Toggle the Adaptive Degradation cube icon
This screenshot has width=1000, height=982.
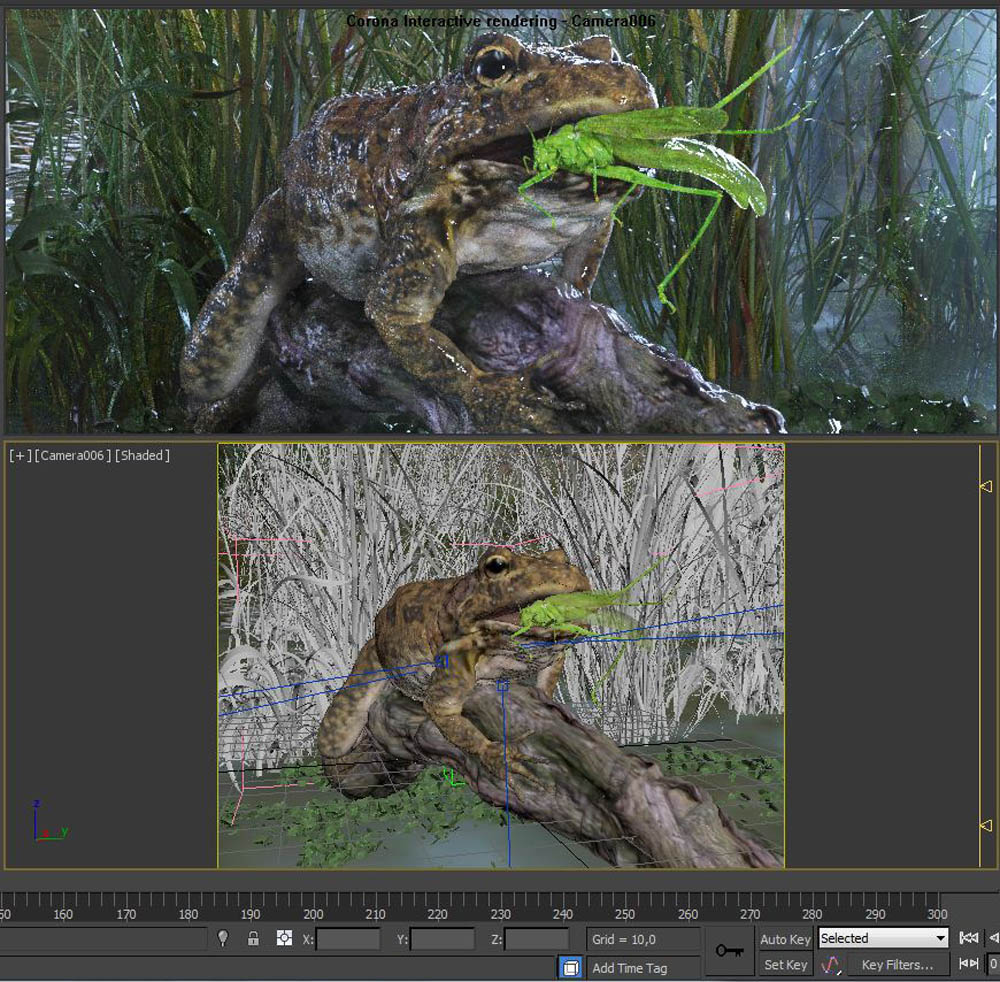pyautogui.click(x=571, y=967)
